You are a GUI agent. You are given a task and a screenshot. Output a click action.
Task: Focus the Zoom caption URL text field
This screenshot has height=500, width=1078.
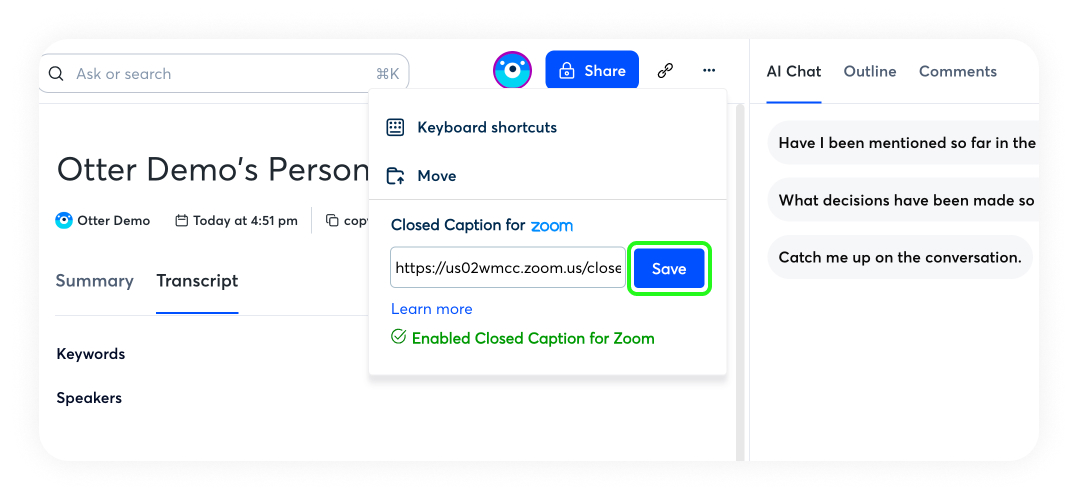(x=507, y=268)
